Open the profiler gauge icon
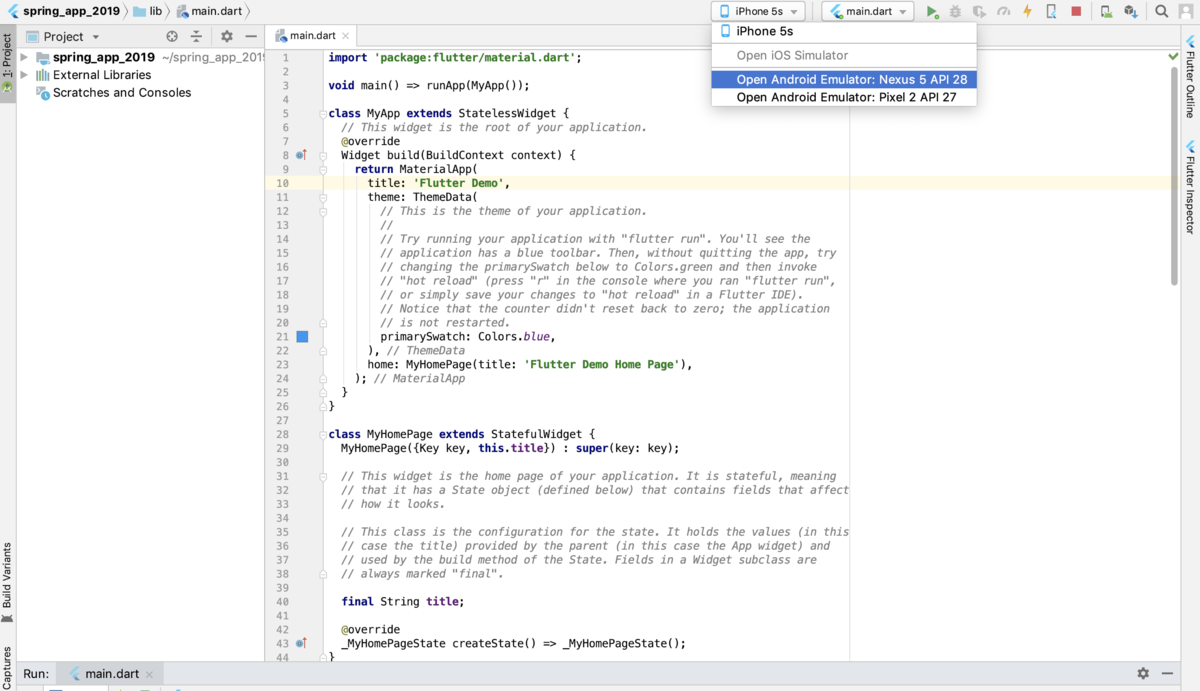The width and height of the screenshot is (1200, 691). point(1004,12)
